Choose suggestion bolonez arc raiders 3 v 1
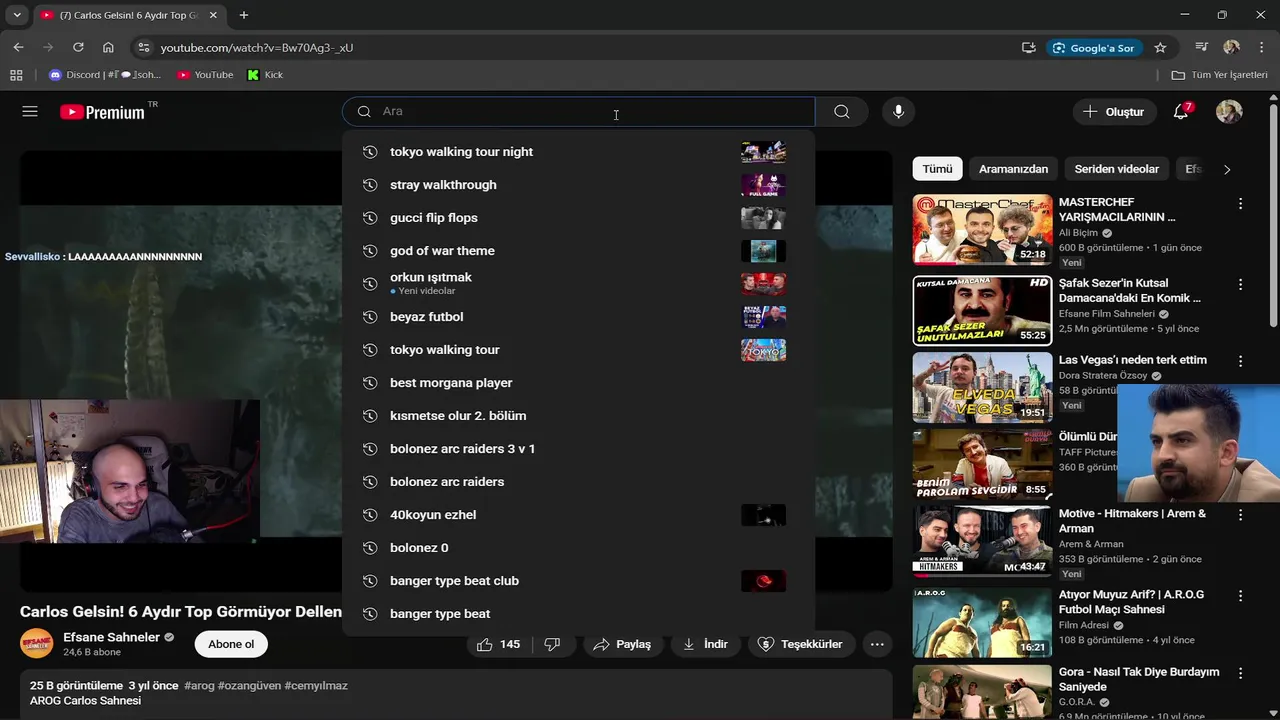Screen dimensions: 1280x720 578,449
